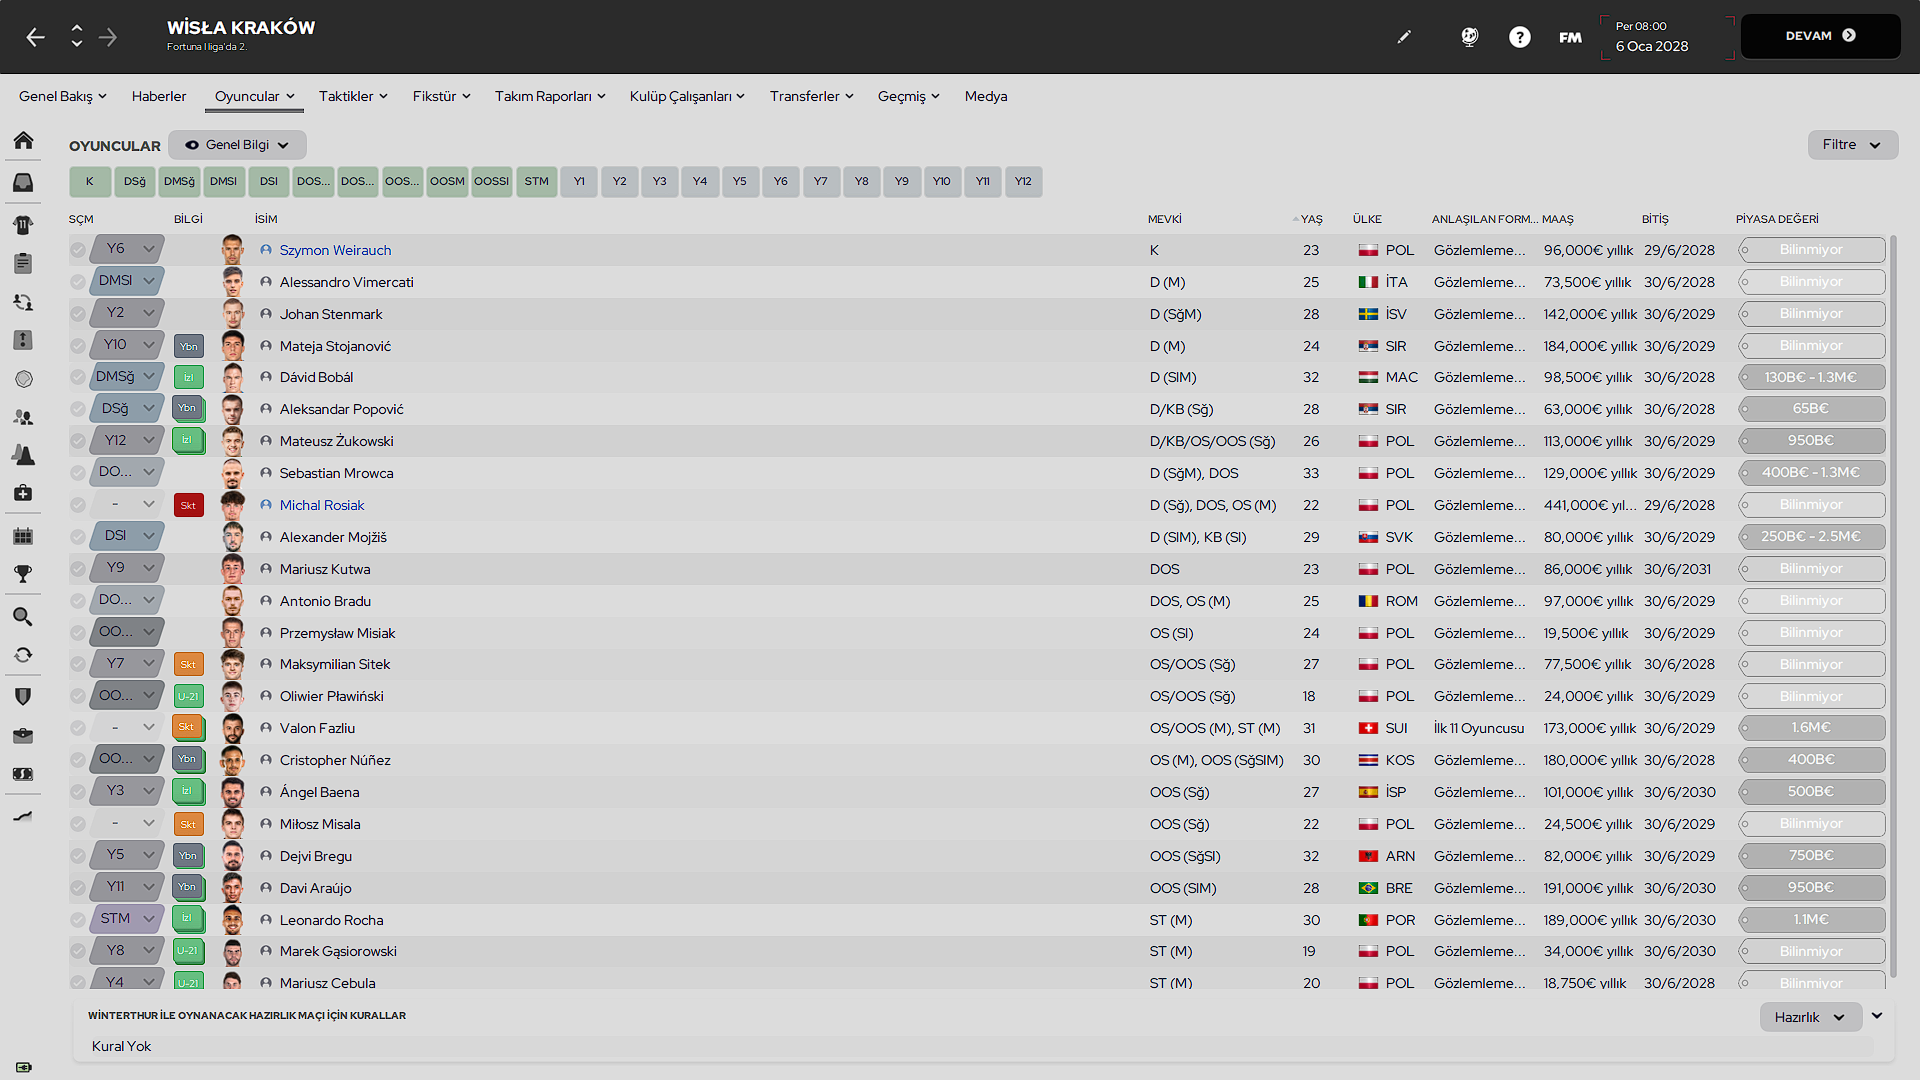Viewport: 1920px width, 1080px height.
Task: Open the Genel Bakış menu
Action: pyautogui.click(x=63, y=96)
